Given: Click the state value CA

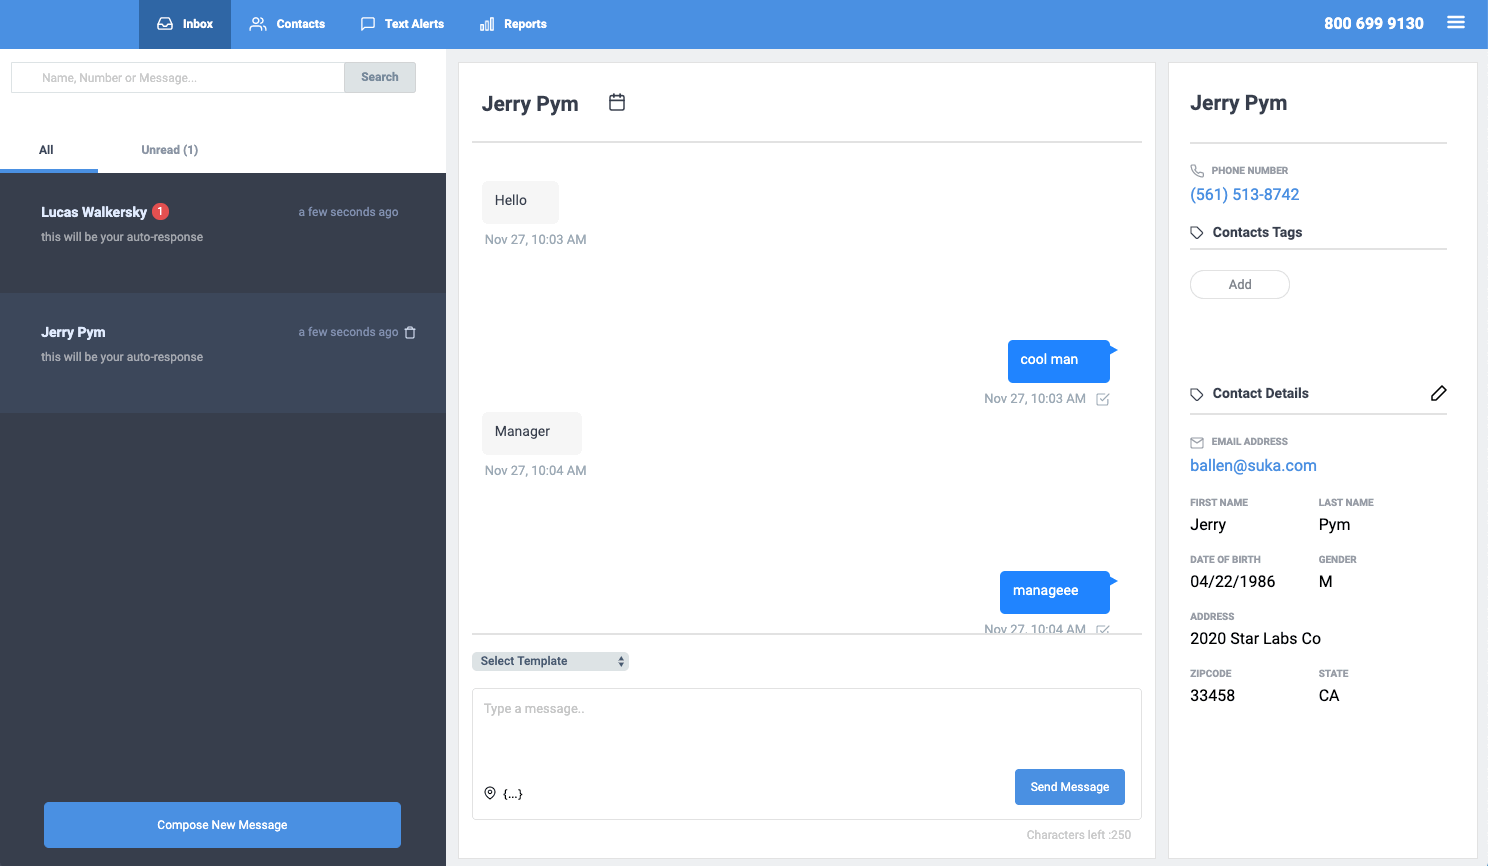Looking at the screenshot, I should (x=1329, y=696).
